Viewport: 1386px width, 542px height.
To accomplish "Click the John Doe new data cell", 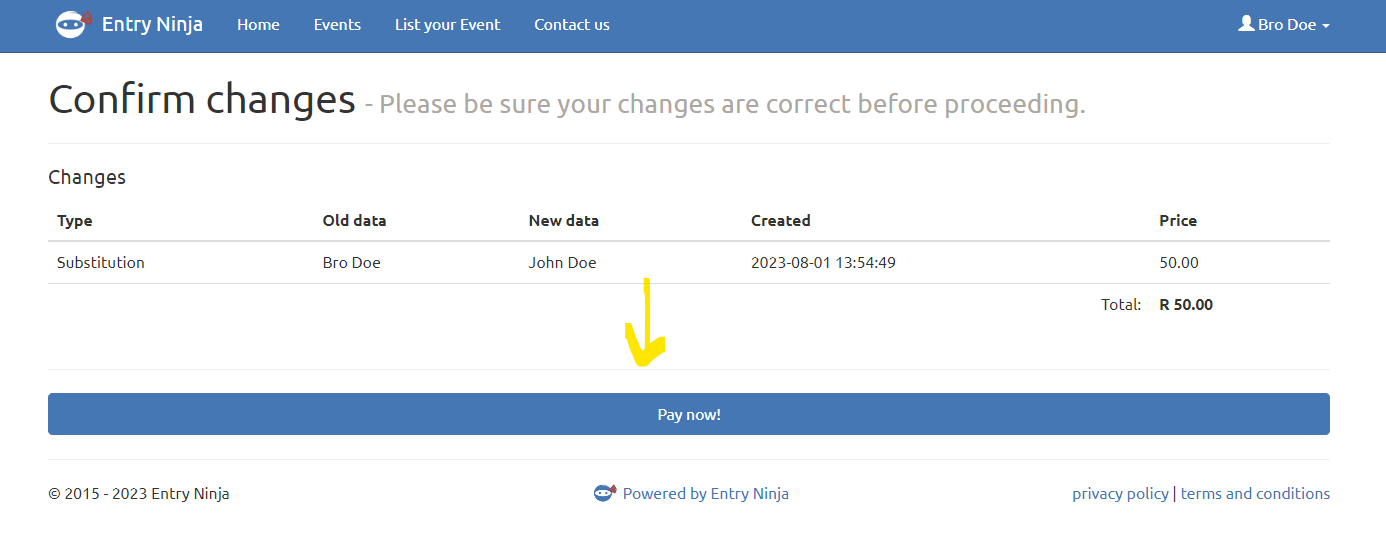I will (x=562, y=263).
